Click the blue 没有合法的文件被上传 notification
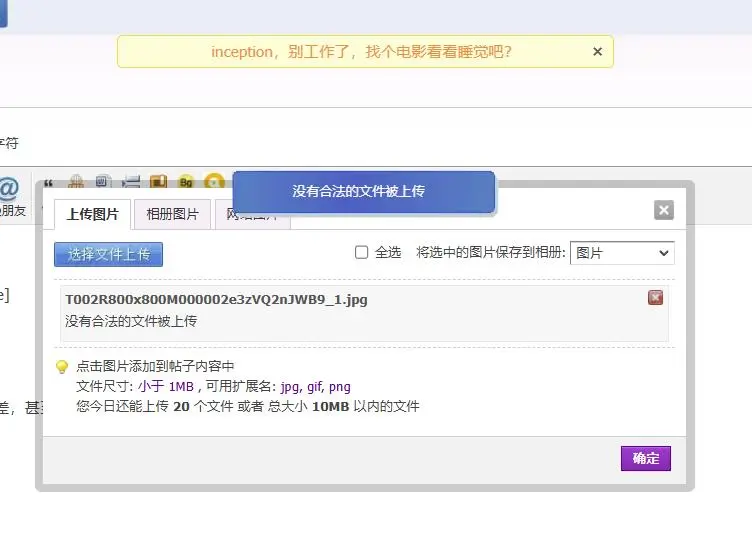752x539 pixels. (363, 191)
